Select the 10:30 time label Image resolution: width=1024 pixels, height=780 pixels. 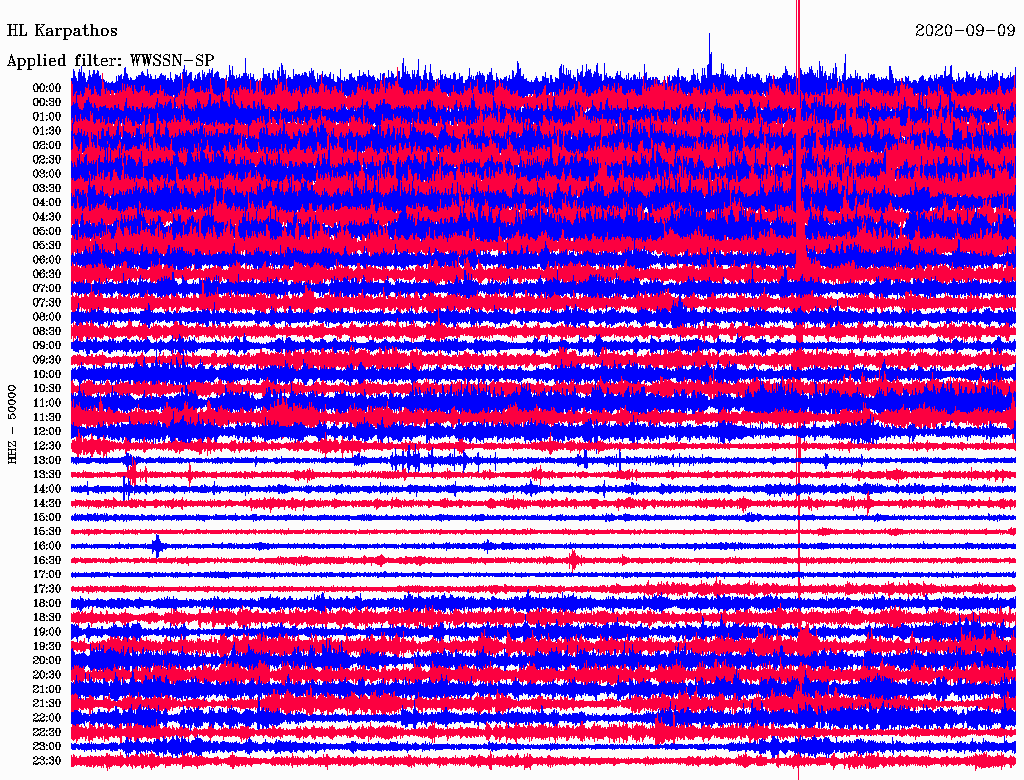(x=47, y=389)
